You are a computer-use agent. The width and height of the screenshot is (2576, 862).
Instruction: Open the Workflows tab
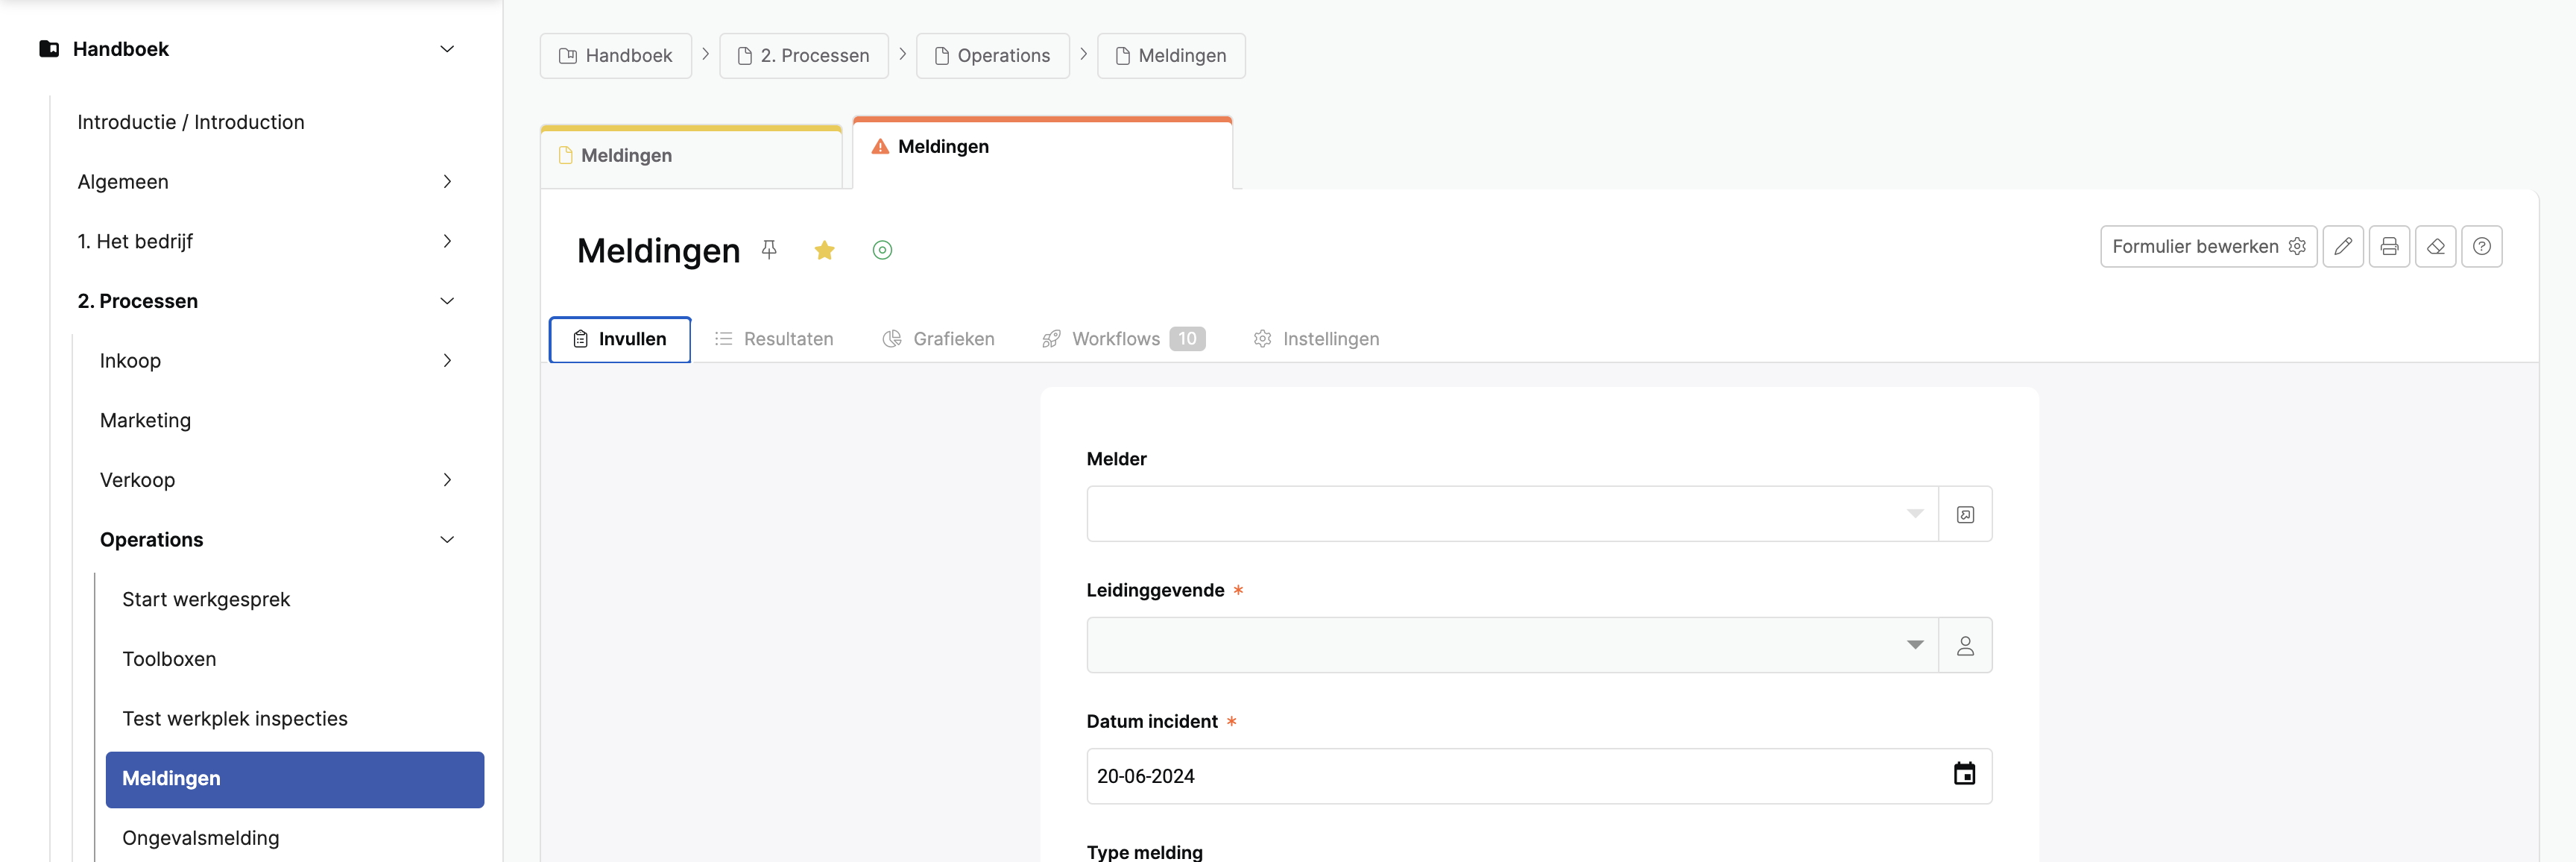pos(1123,339)
